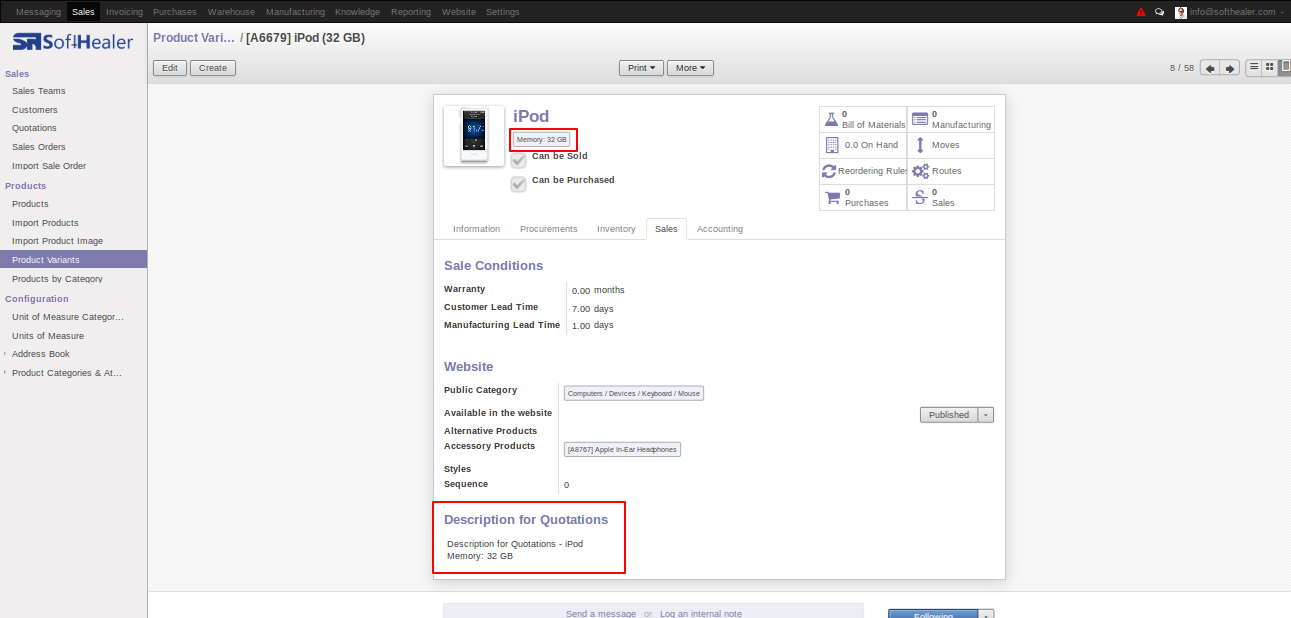
Task: Click the SoftHealer logo
Action: point(73,42)
